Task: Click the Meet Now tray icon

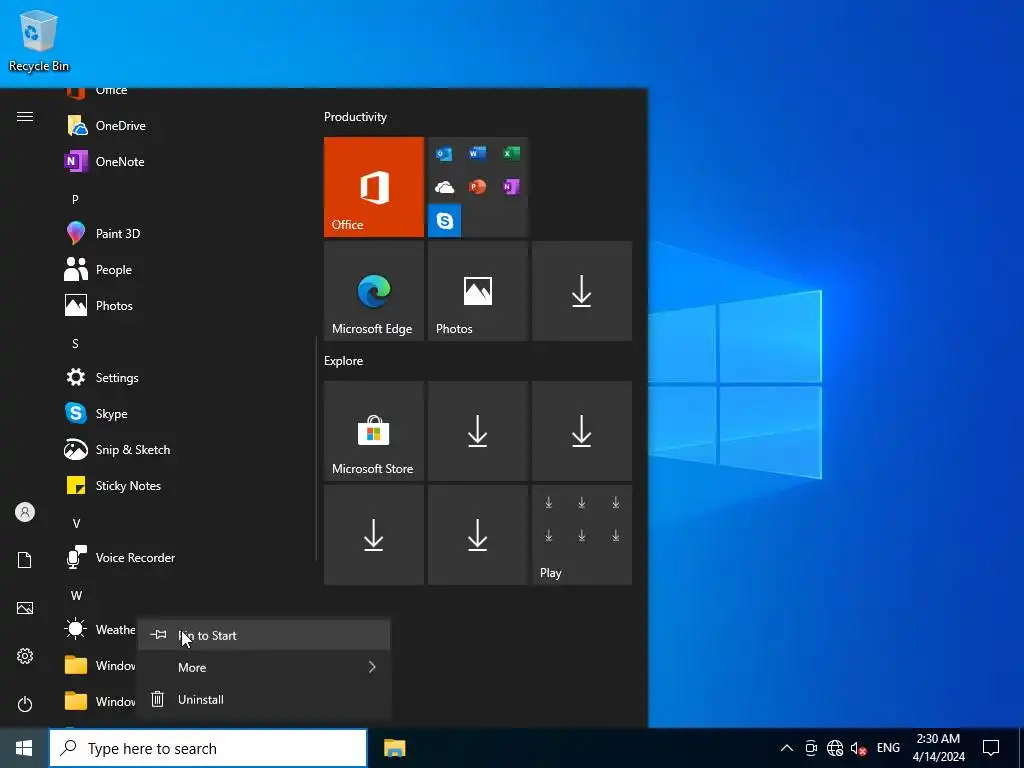Action: [x=811, y=748]
